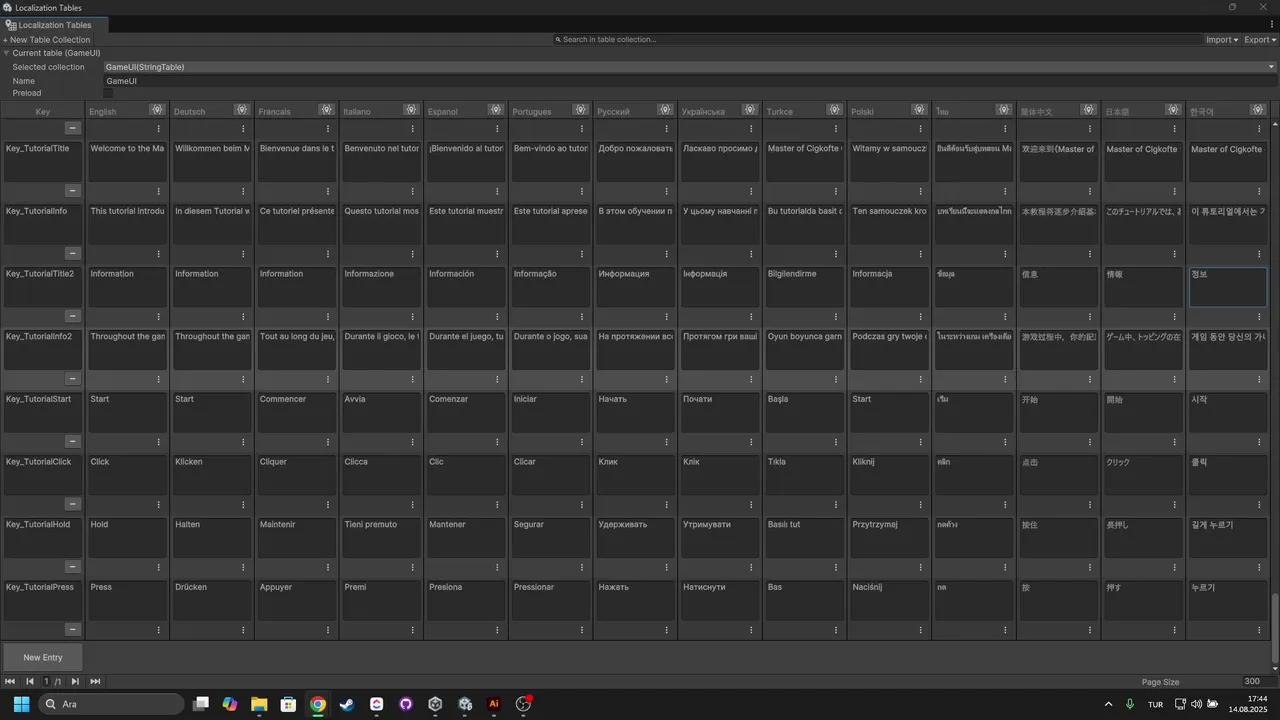Viewport: 1280px width, 720px height.
Task: Open Portugues locale table metadata icon
Action: [581, 110]
